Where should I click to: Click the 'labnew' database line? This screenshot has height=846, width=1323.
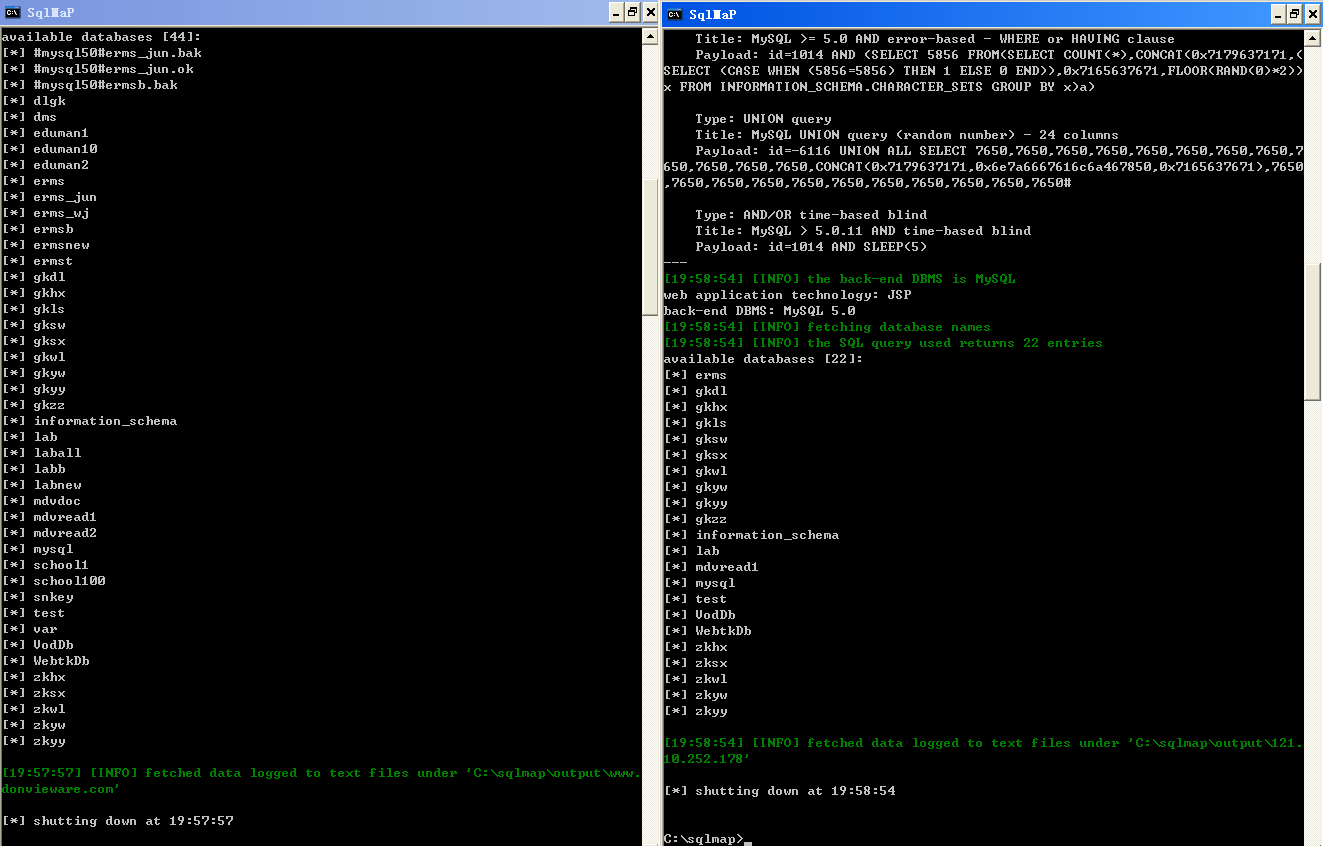tap(57, 485)
